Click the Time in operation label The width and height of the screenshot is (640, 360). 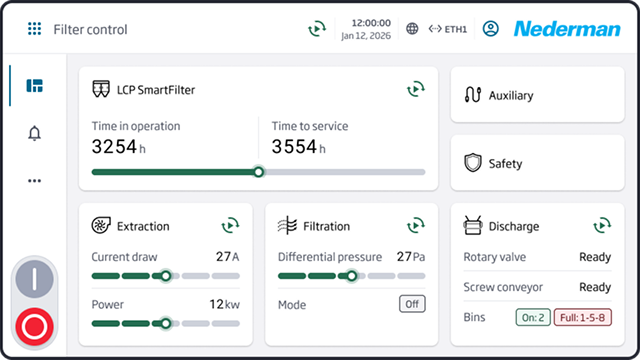tap(136, 126)
